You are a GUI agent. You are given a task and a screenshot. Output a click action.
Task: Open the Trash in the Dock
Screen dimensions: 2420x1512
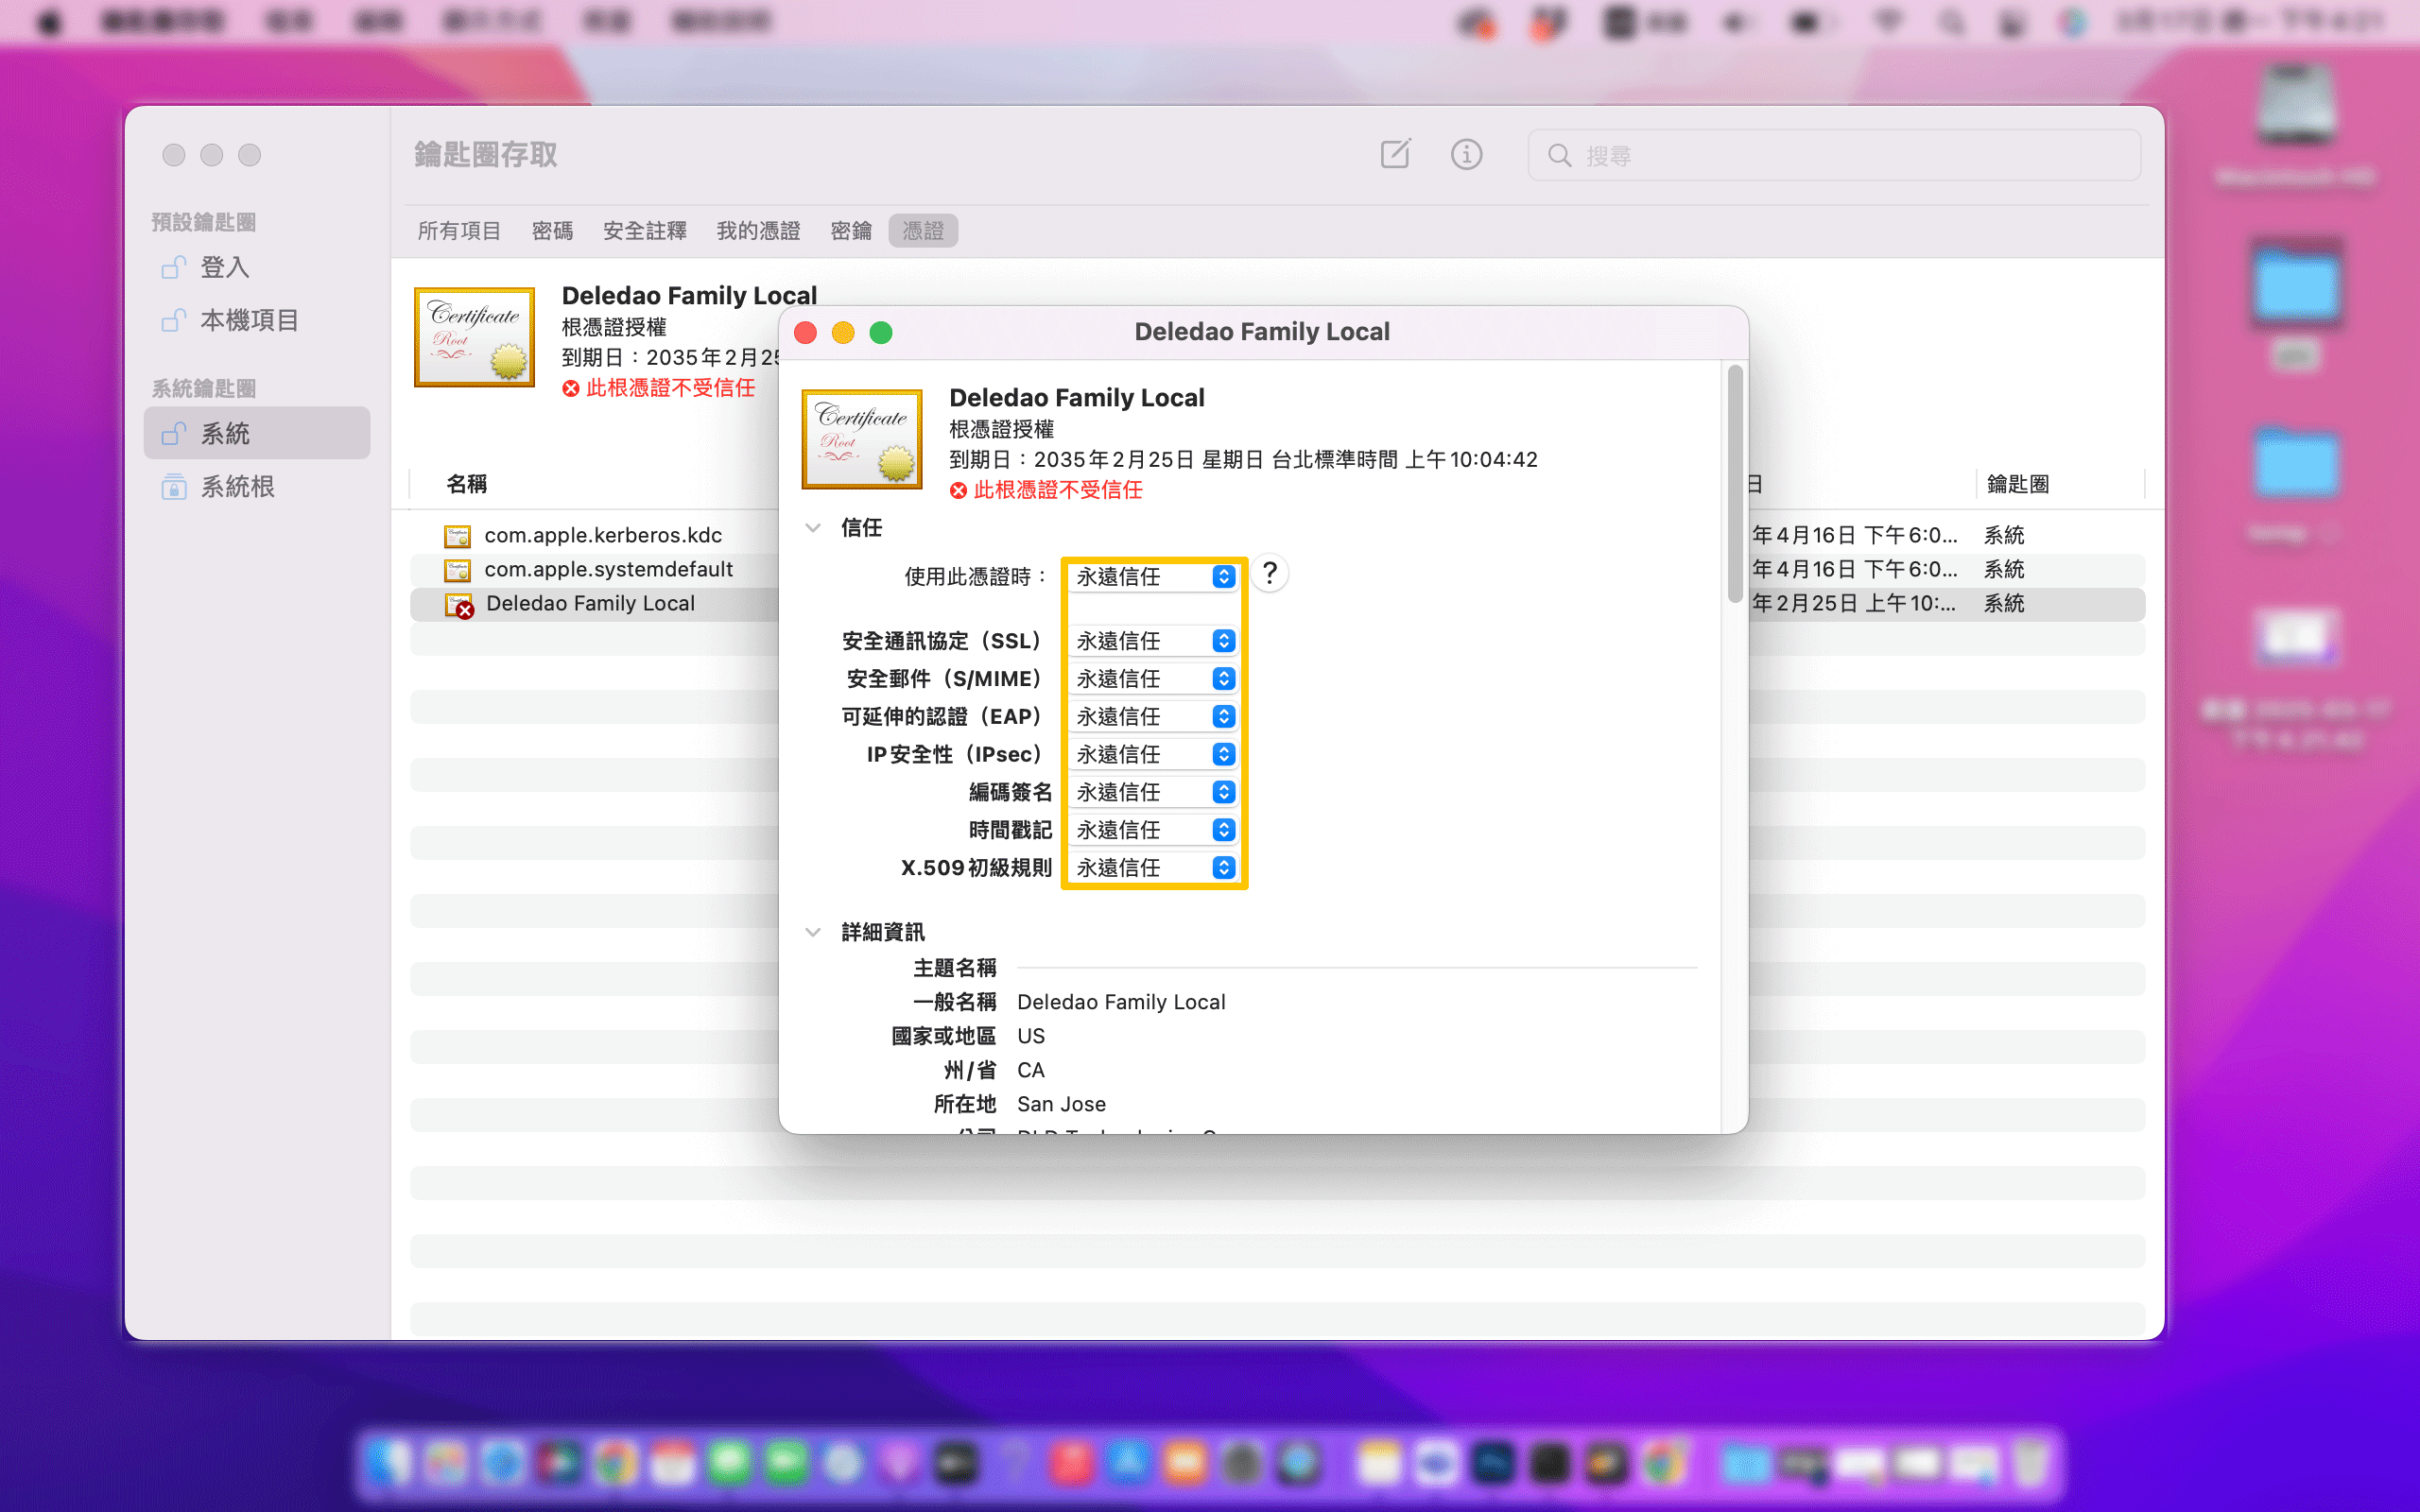pos(2030,1462)
